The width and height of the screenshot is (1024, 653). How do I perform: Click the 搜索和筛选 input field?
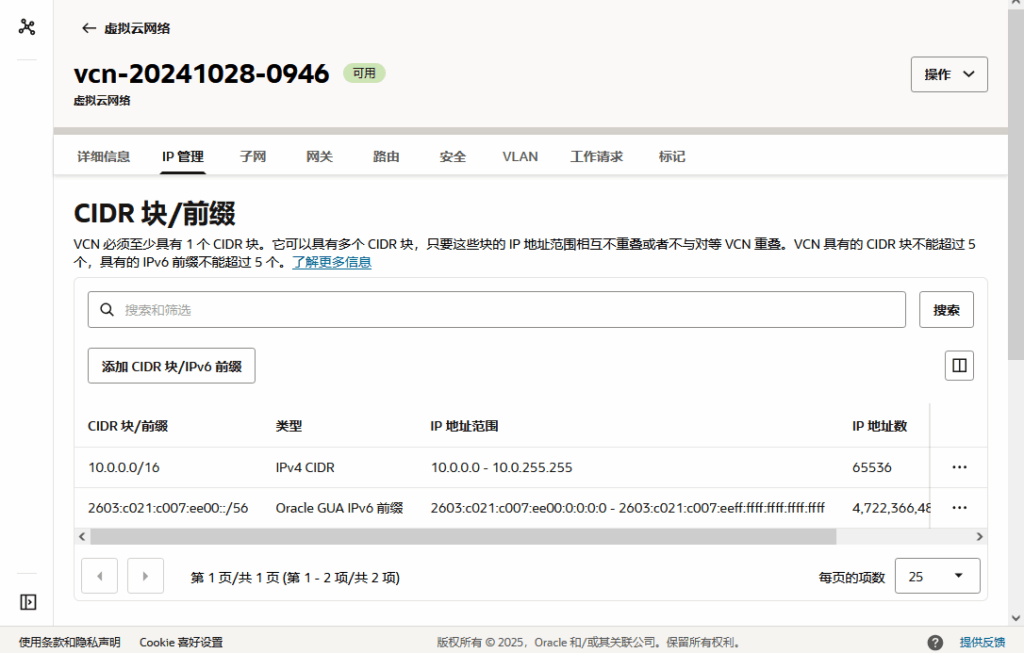[x=496, y=310]
